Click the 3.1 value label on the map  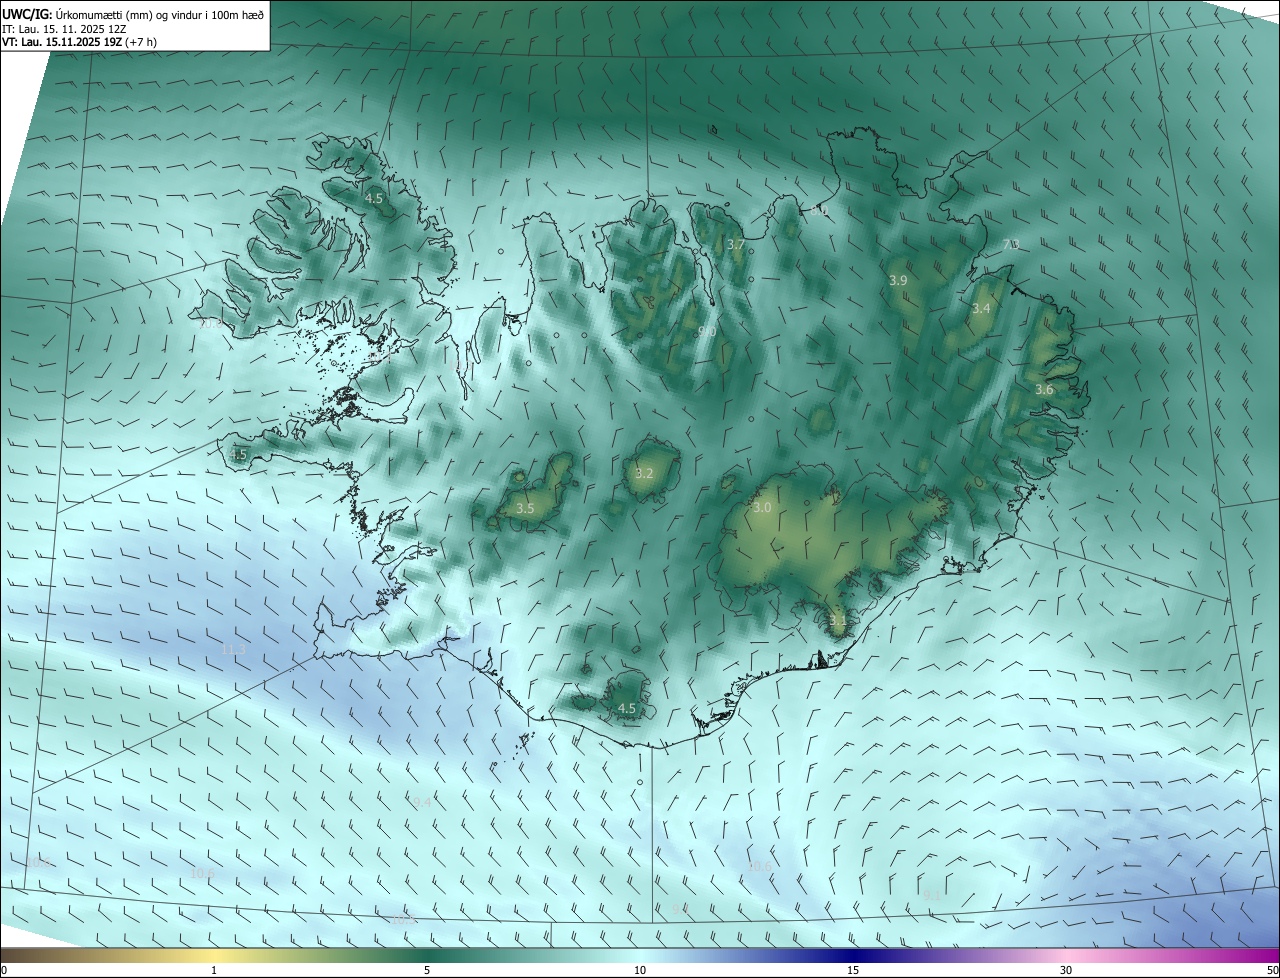tap(838, 620)
